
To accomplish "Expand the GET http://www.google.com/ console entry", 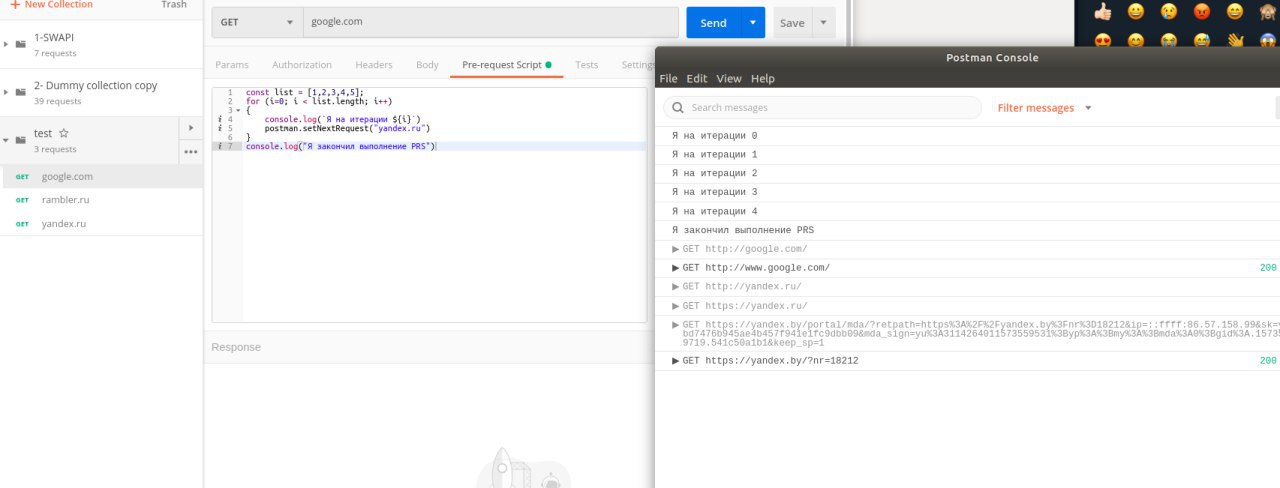I will pos(677,268).
